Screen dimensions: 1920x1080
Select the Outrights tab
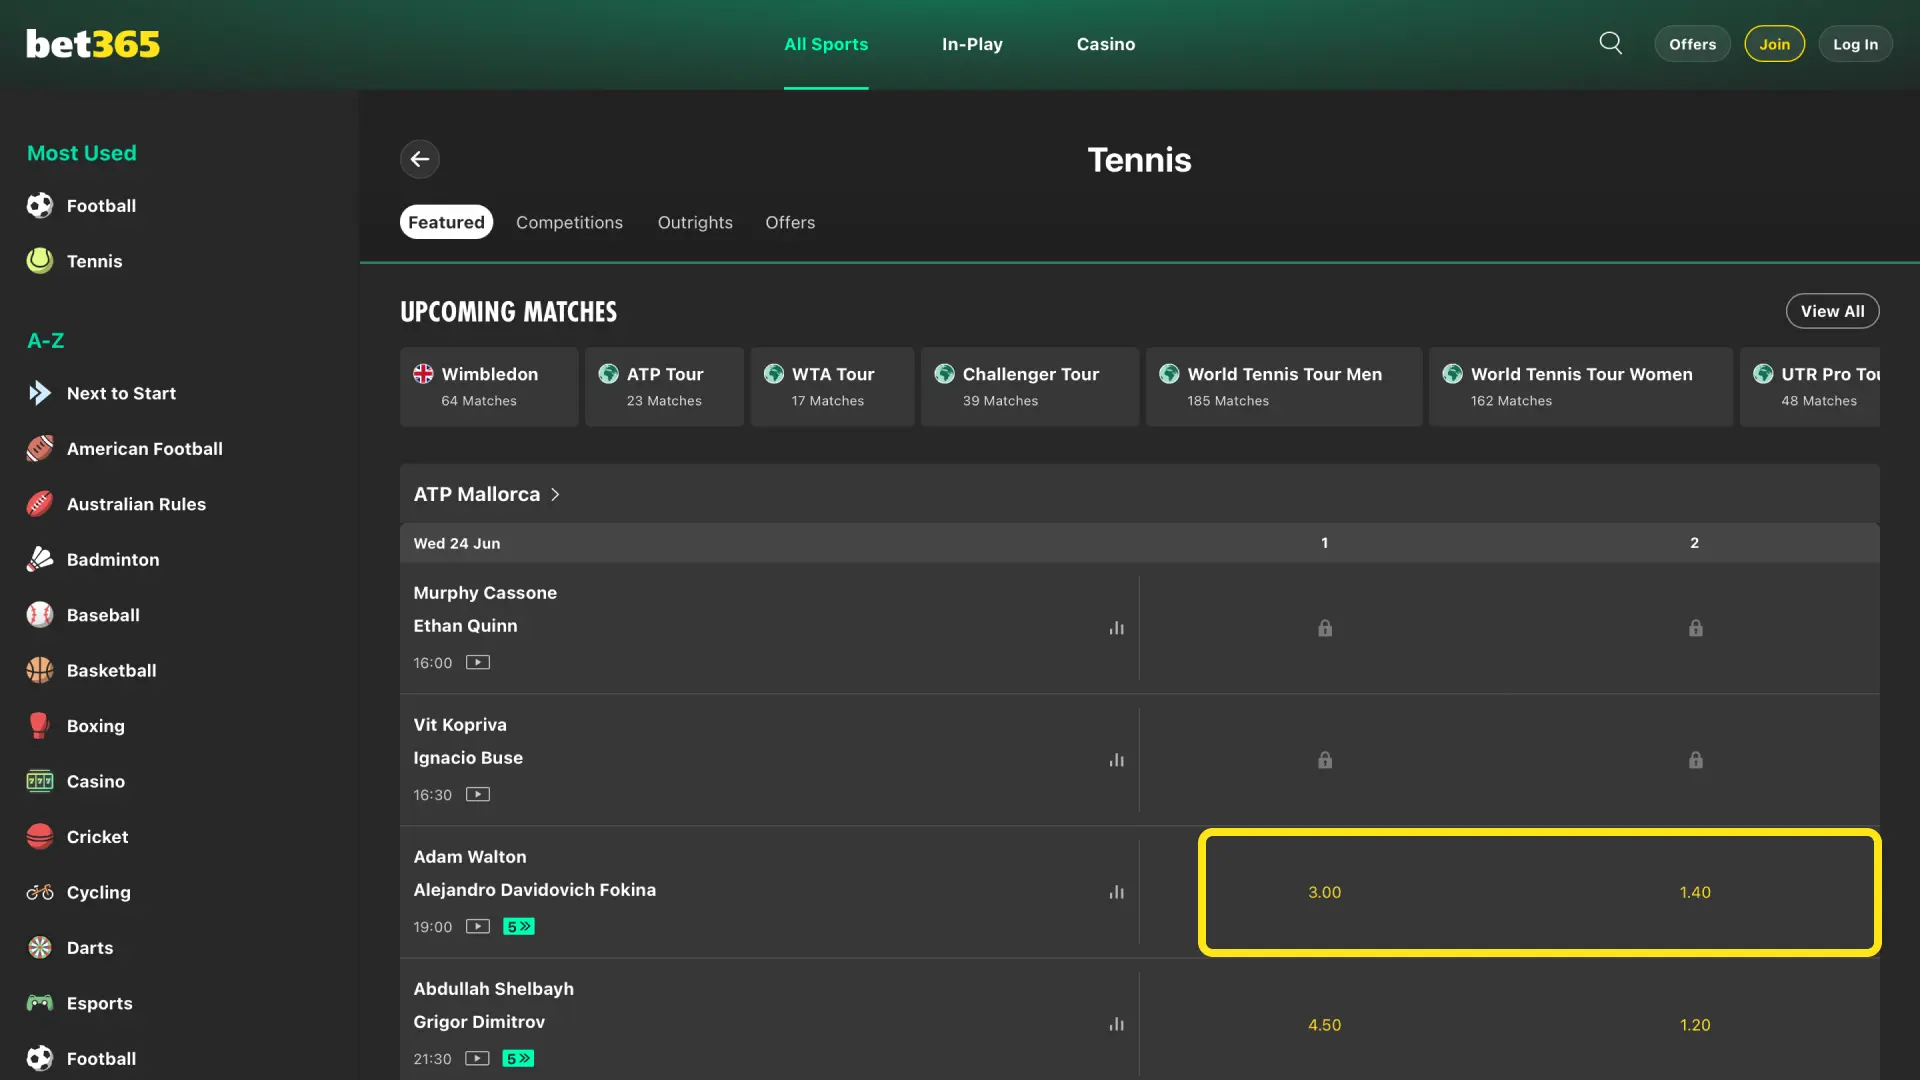(695, 222)
